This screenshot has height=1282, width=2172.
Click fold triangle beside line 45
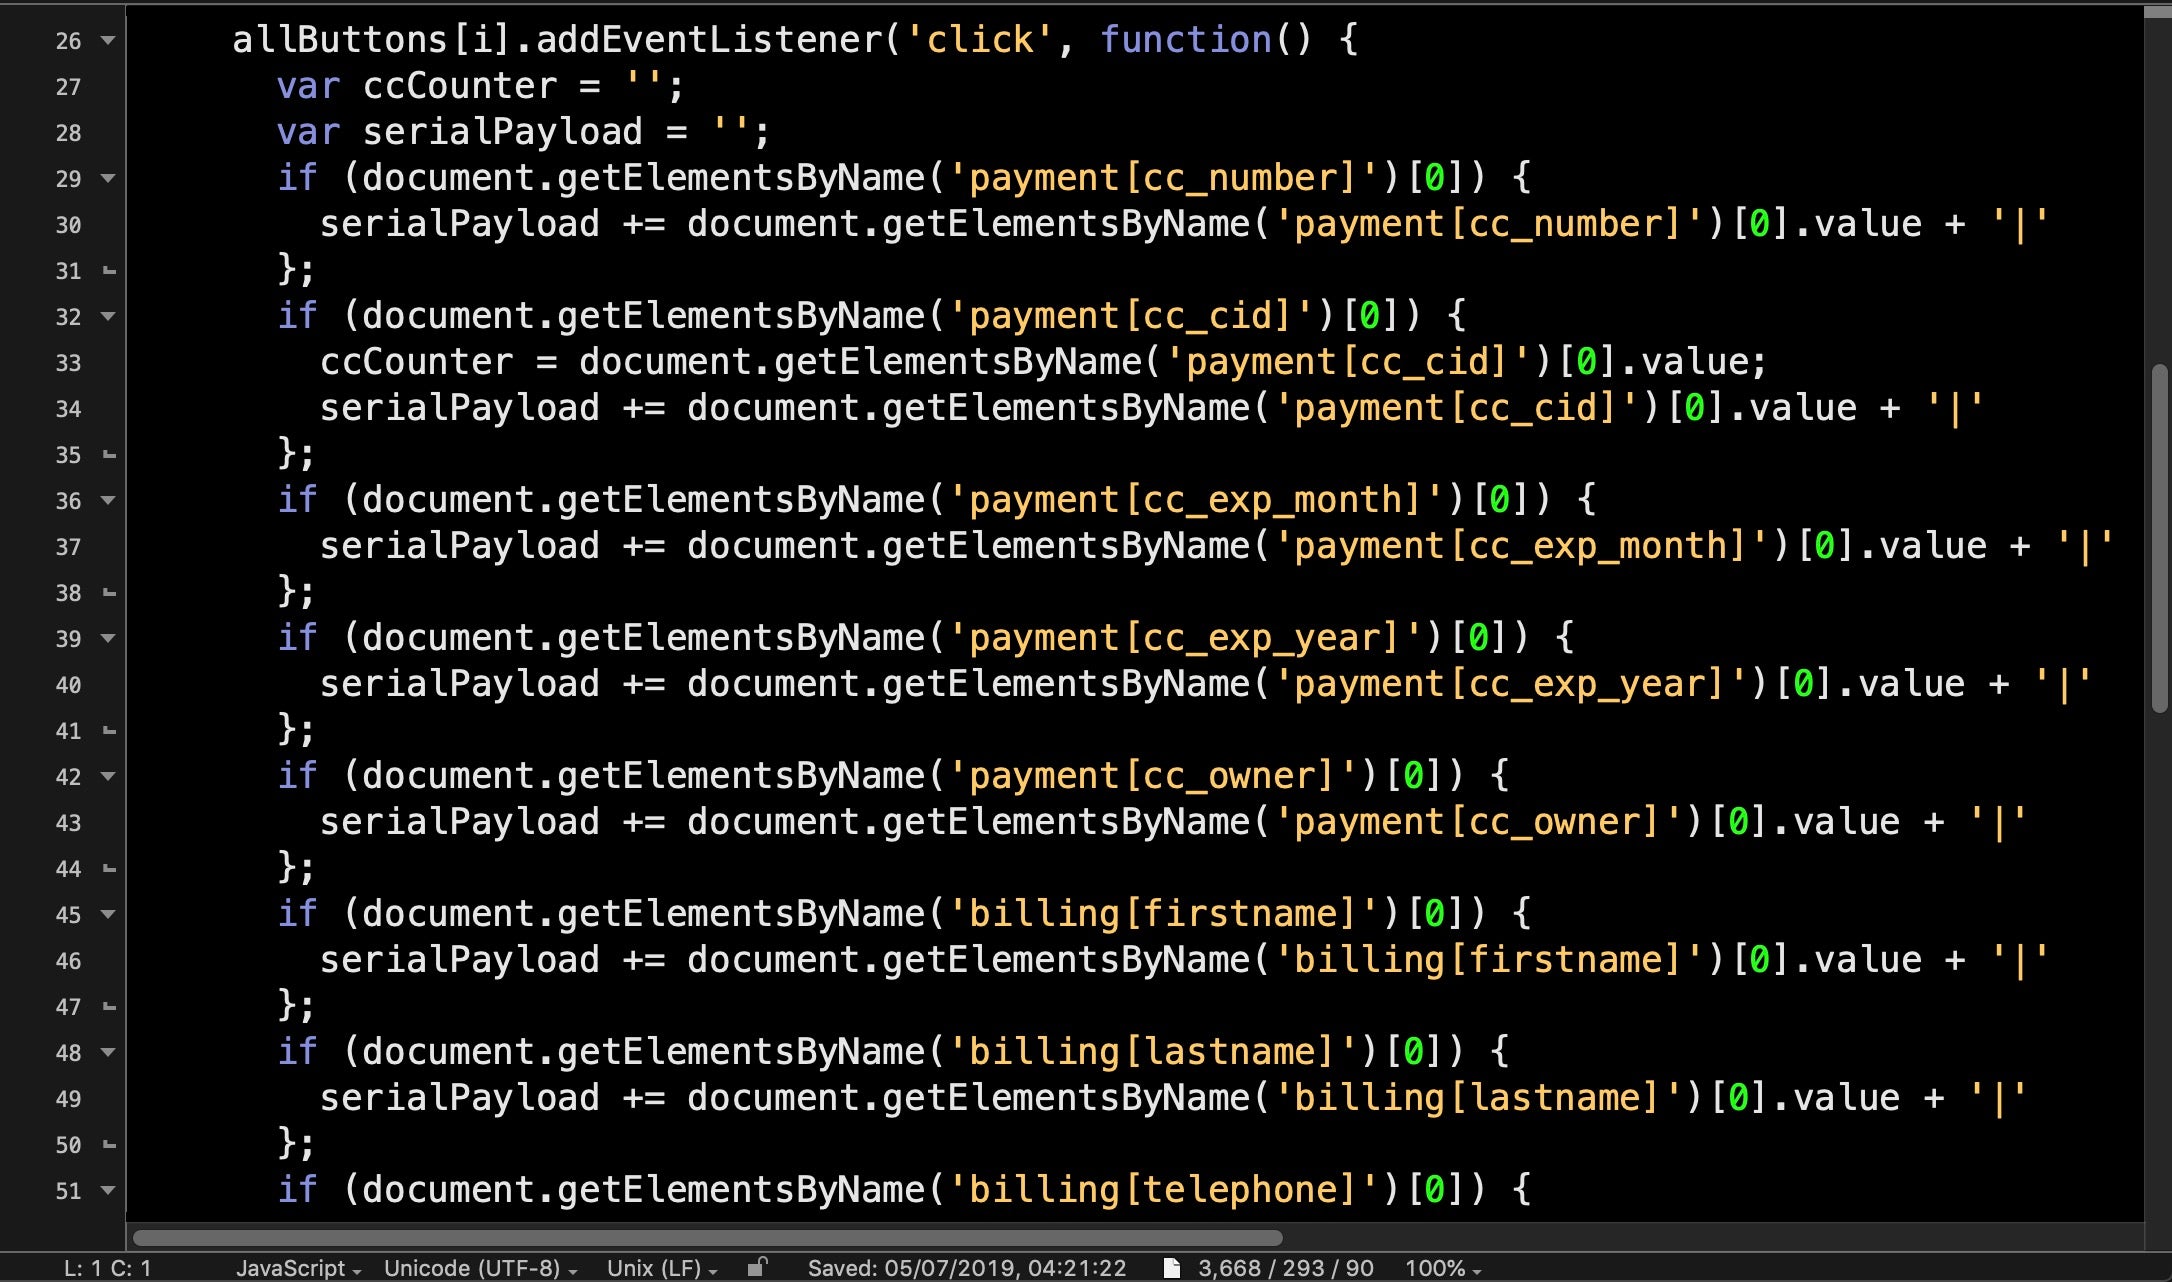pos(108,915)
